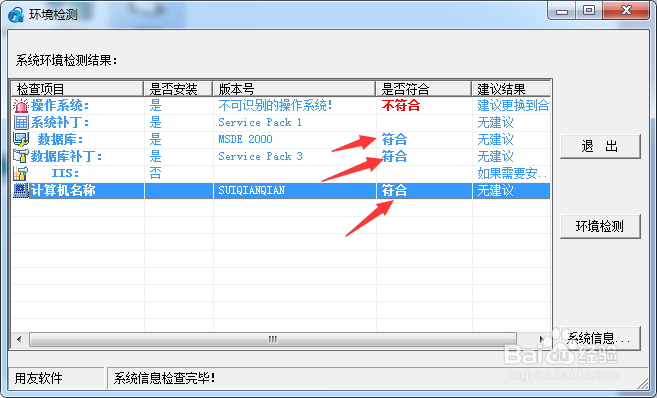Select the 操作系统: row label
This screenshot has width=657, height=398.
(x=59, y=106)
